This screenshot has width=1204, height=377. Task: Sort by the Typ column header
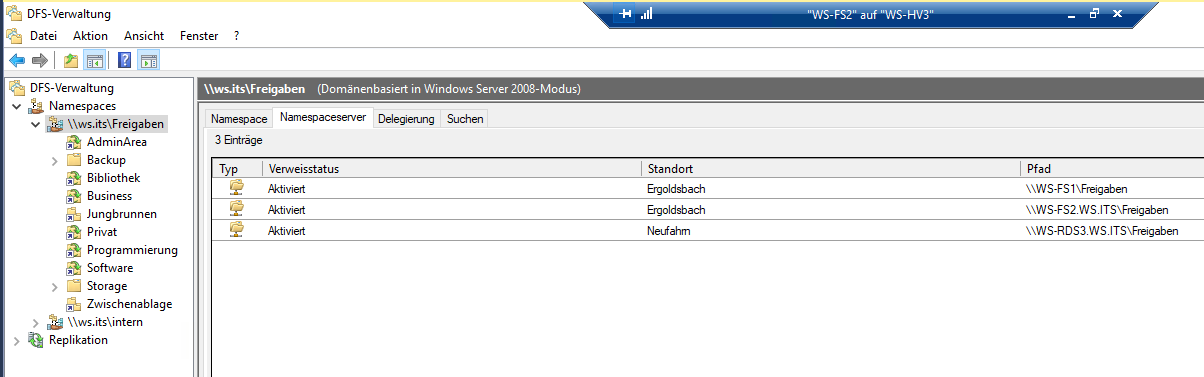(238, 169)
